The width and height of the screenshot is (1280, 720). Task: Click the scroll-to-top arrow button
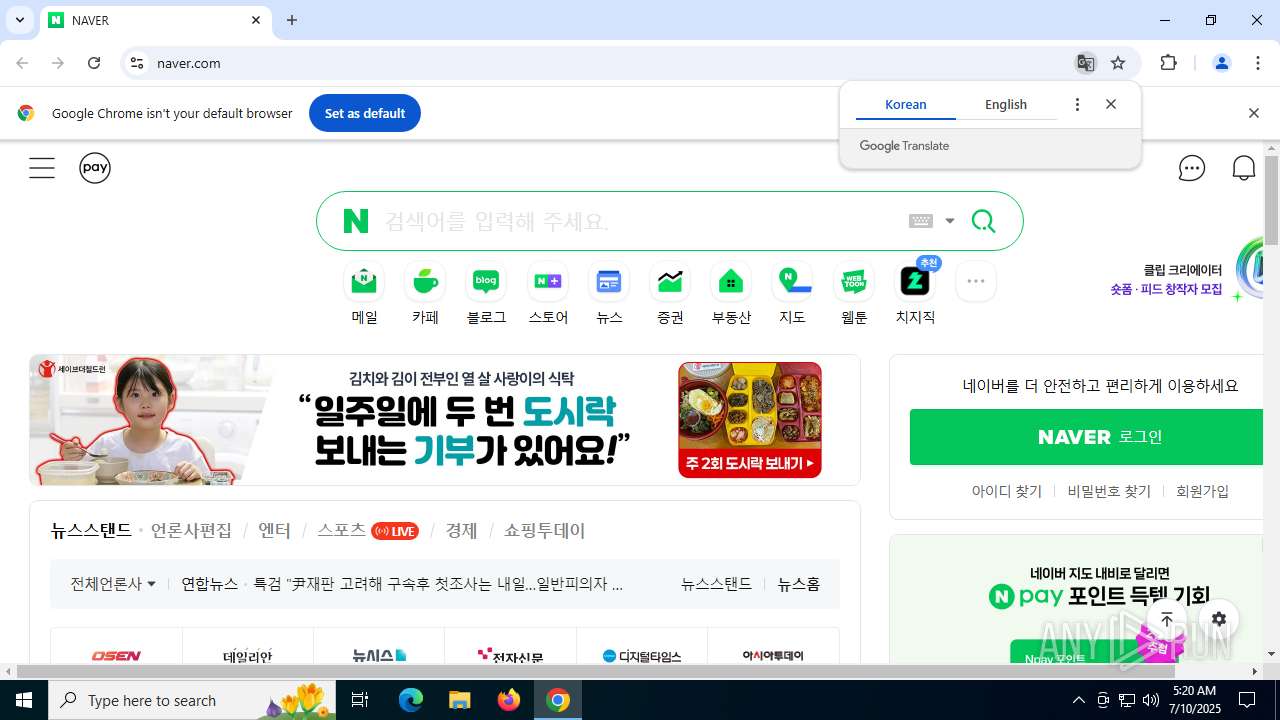coord(1167,619)
